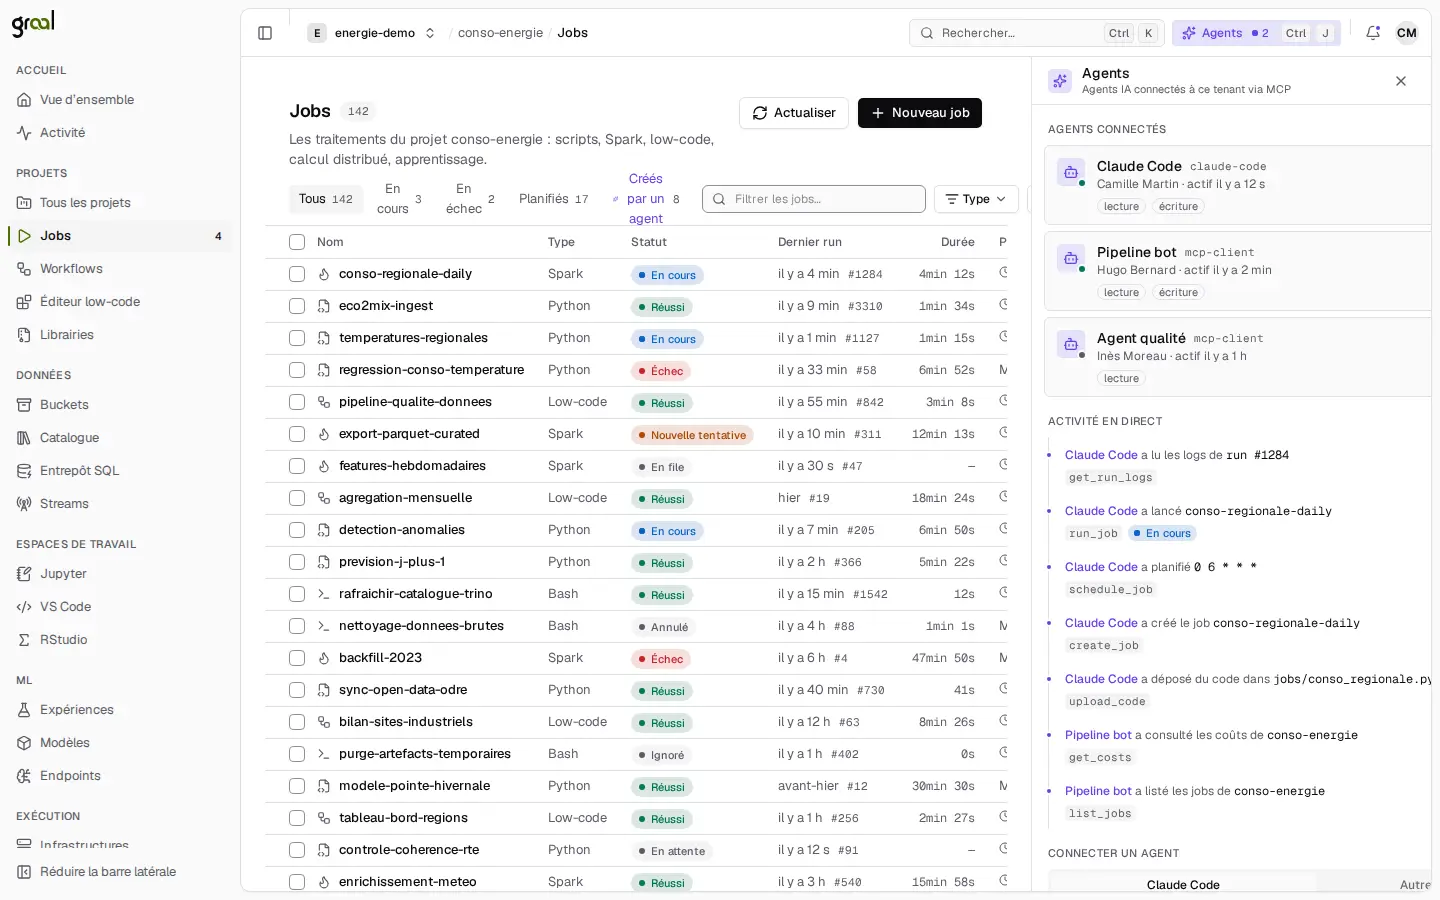
Task: Select the Créés par un agent tab
Action: [x=646, y=199]
